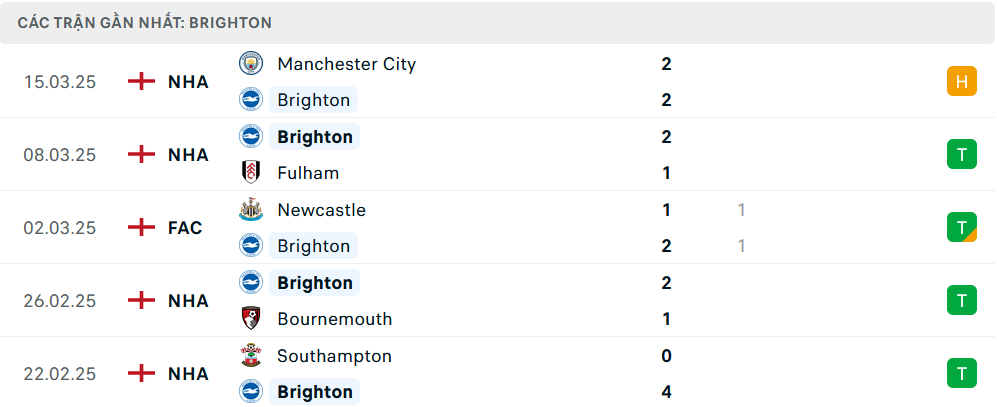Open the 26.02.25 match row date
Viewport: 997px width, 407px height.
pos(60,300)
